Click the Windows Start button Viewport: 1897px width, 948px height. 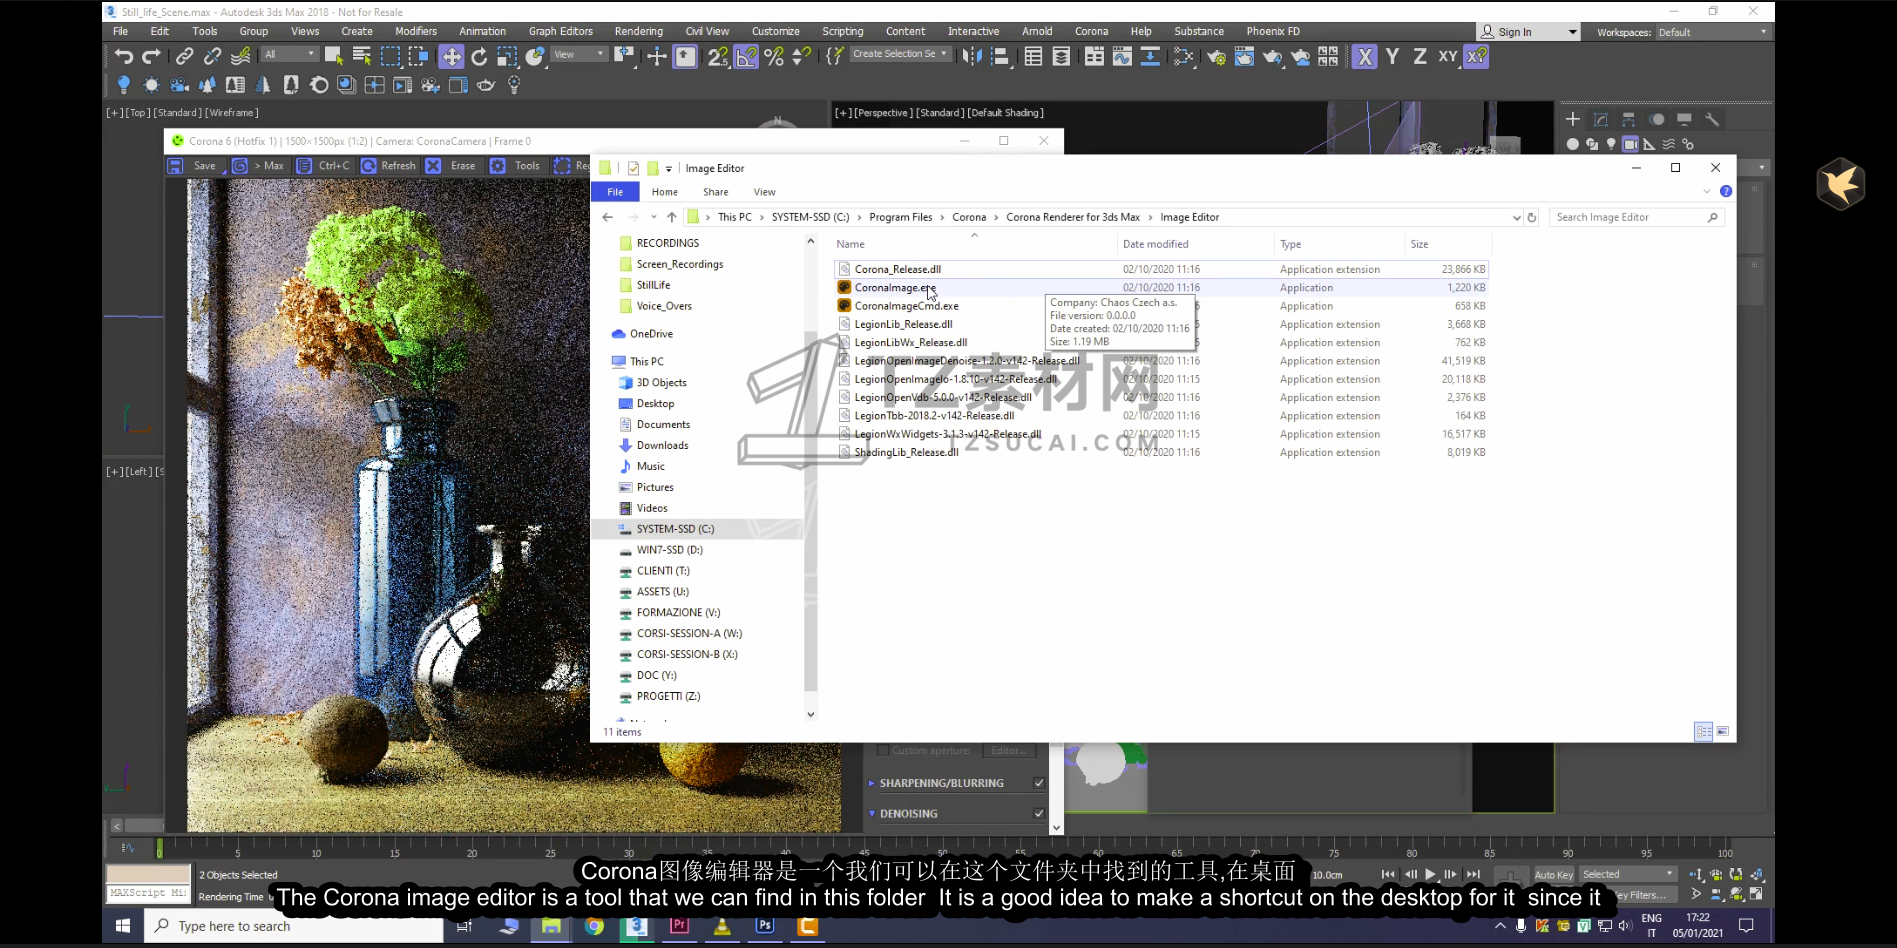click(123, 926)
